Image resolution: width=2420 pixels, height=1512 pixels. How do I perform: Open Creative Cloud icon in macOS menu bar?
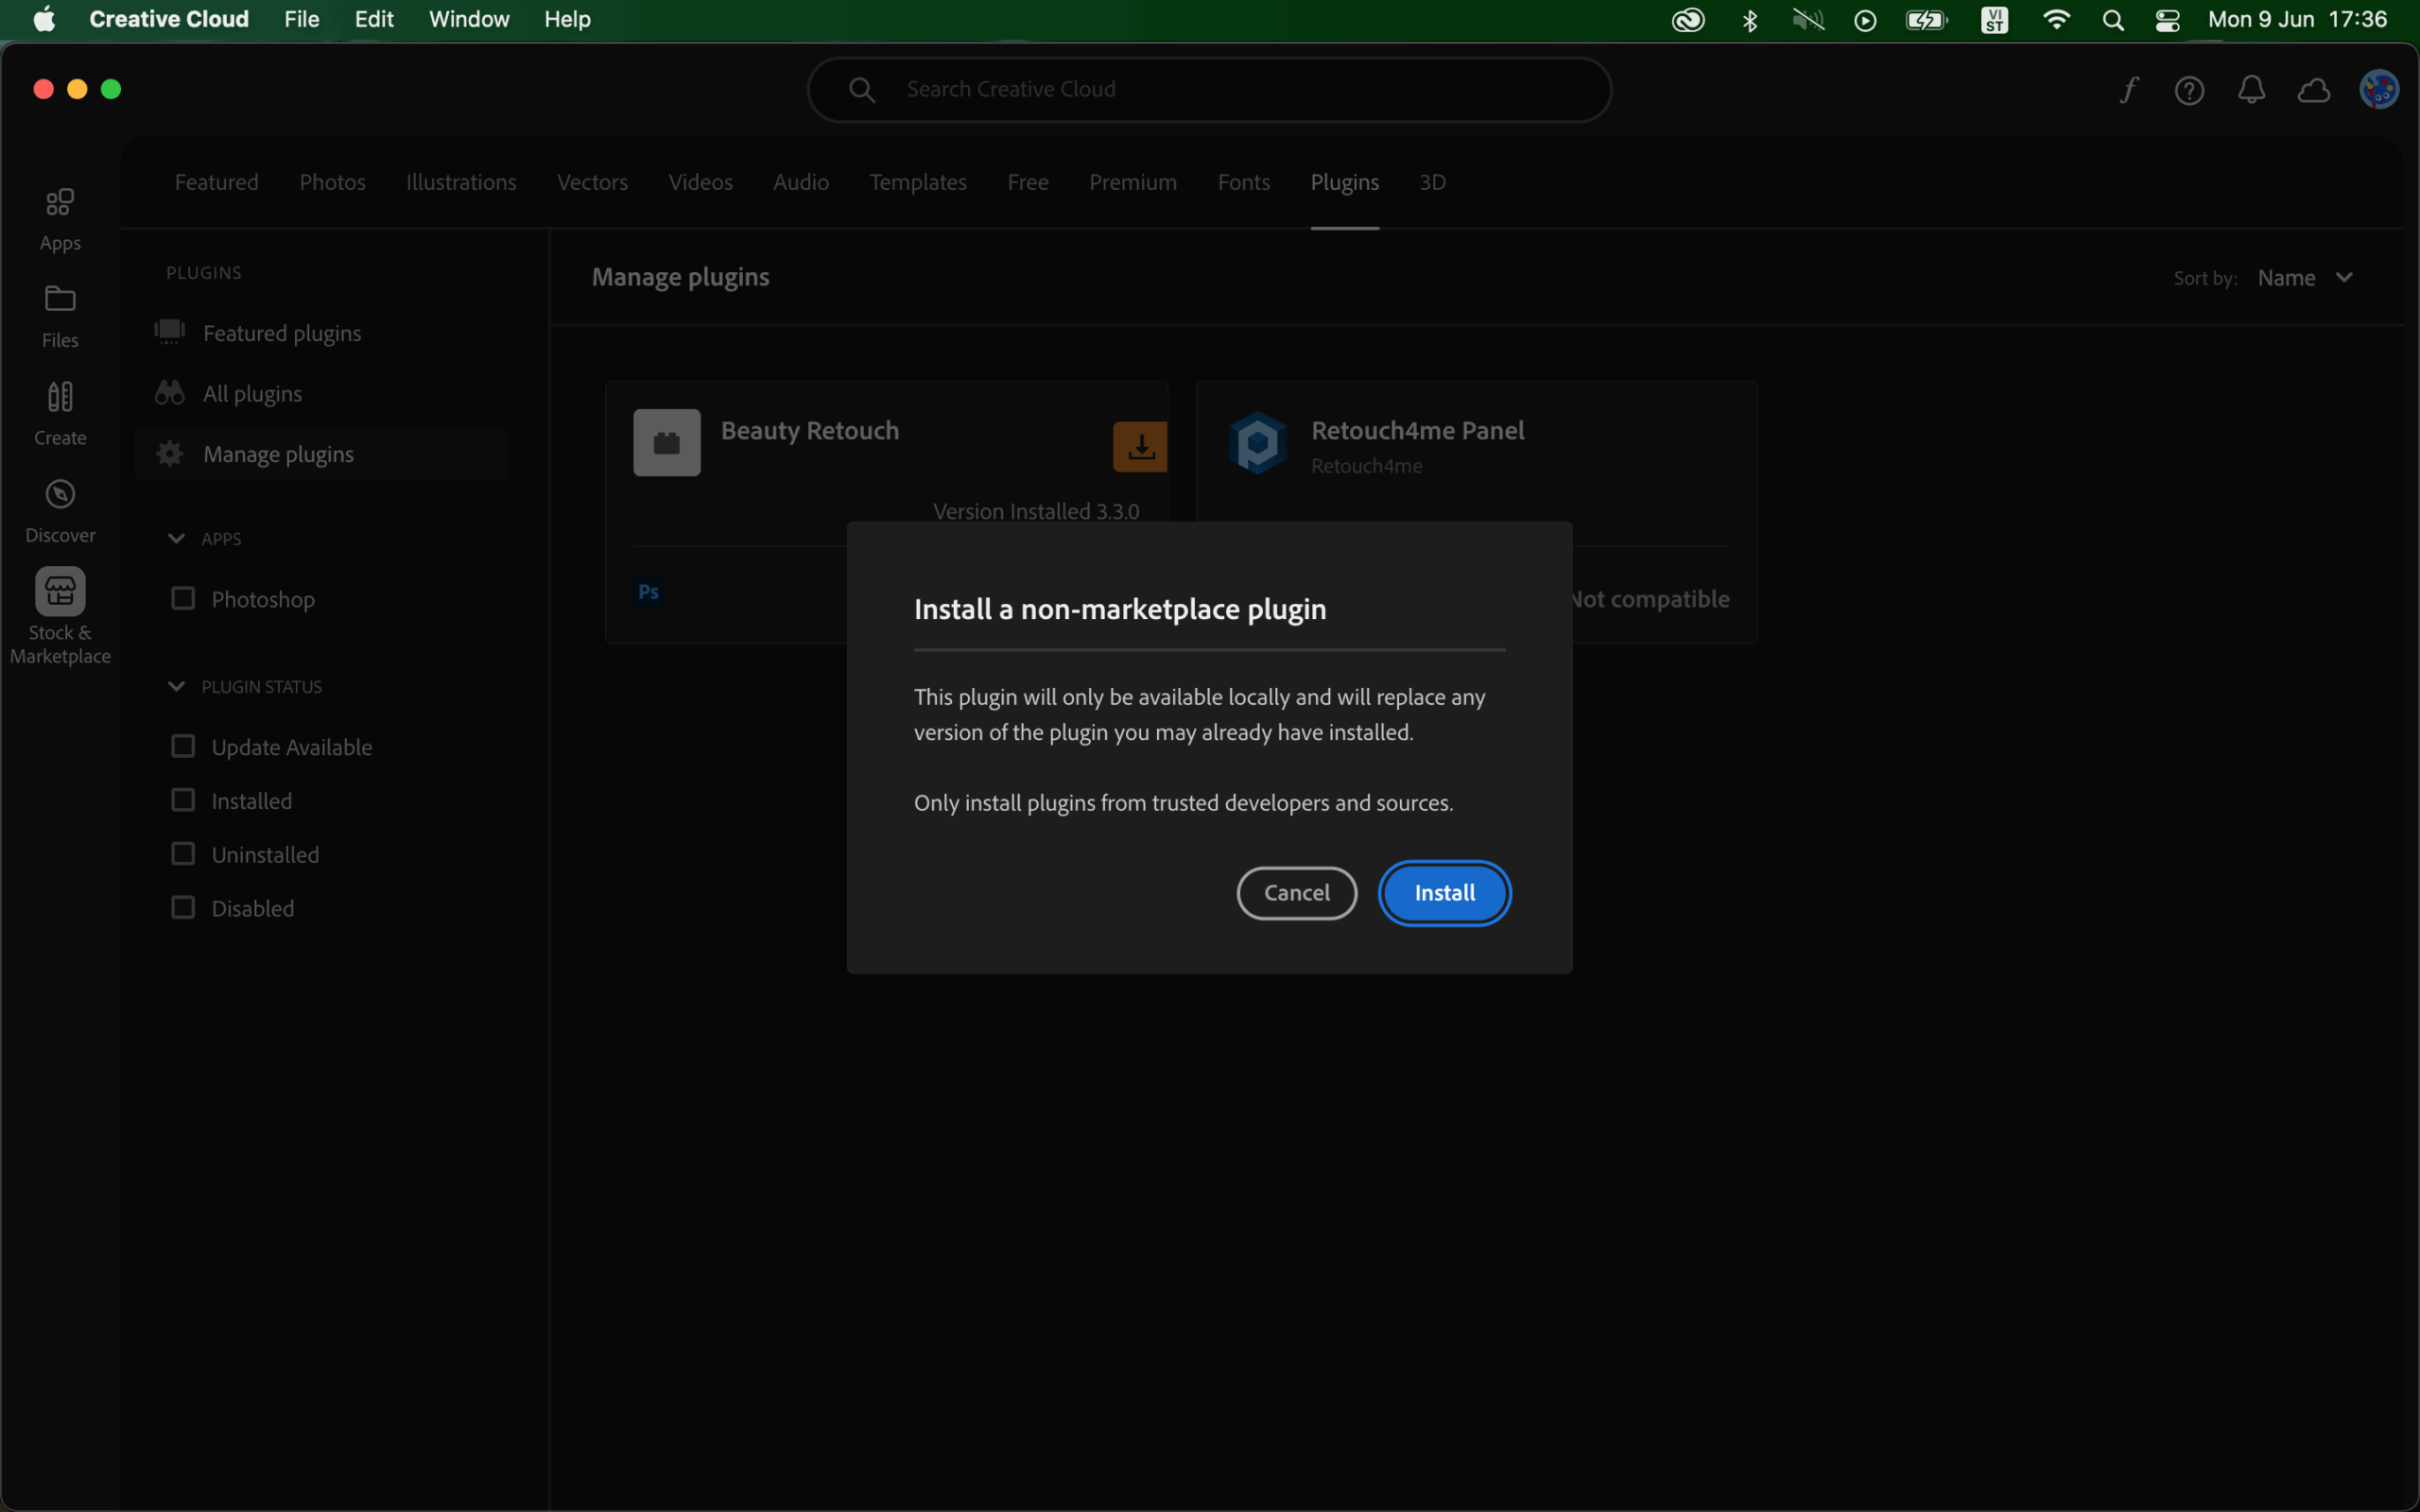(1688, 20)
